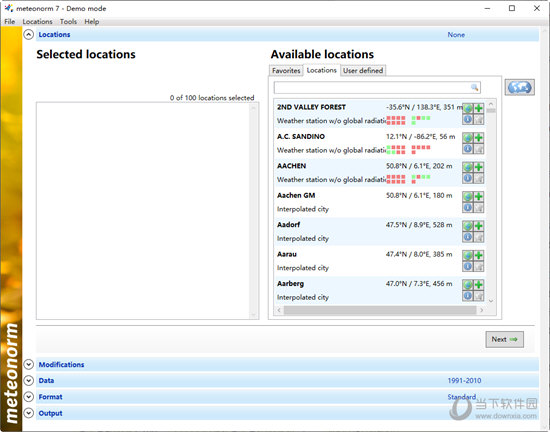This screenshot has height=432, width=550.
Task: Select the Locations tab under Available locations
Action: 322,70
